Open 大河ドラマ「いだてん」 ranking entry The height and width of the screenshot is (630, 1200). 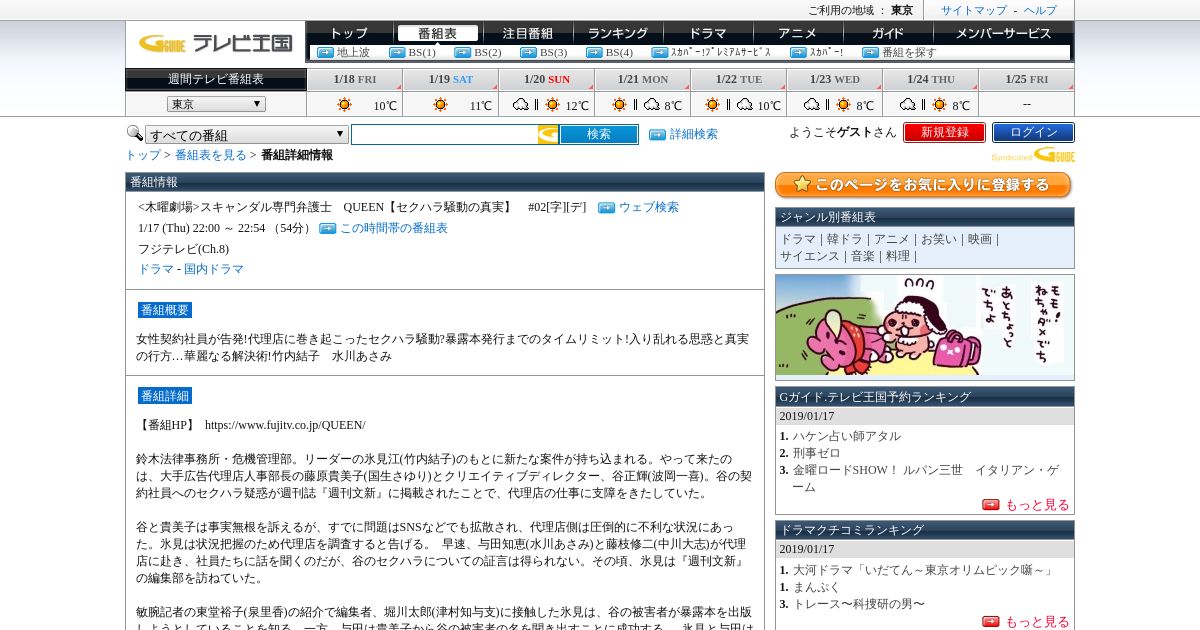[x=924, y=570]
